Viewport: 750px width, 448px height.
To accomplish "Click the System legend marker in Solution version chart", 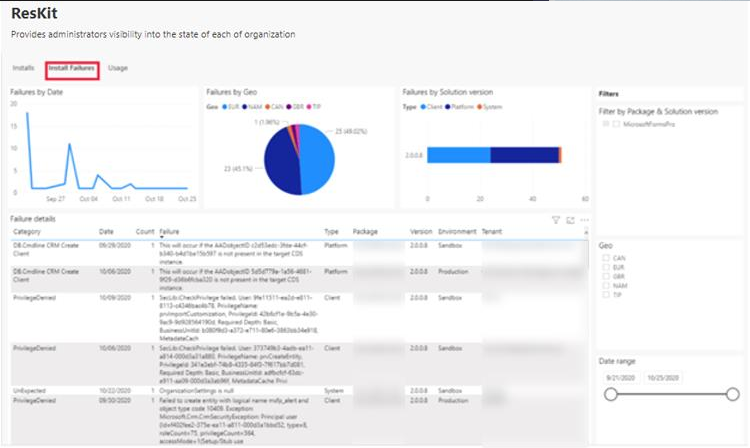I will click(479, 104).
